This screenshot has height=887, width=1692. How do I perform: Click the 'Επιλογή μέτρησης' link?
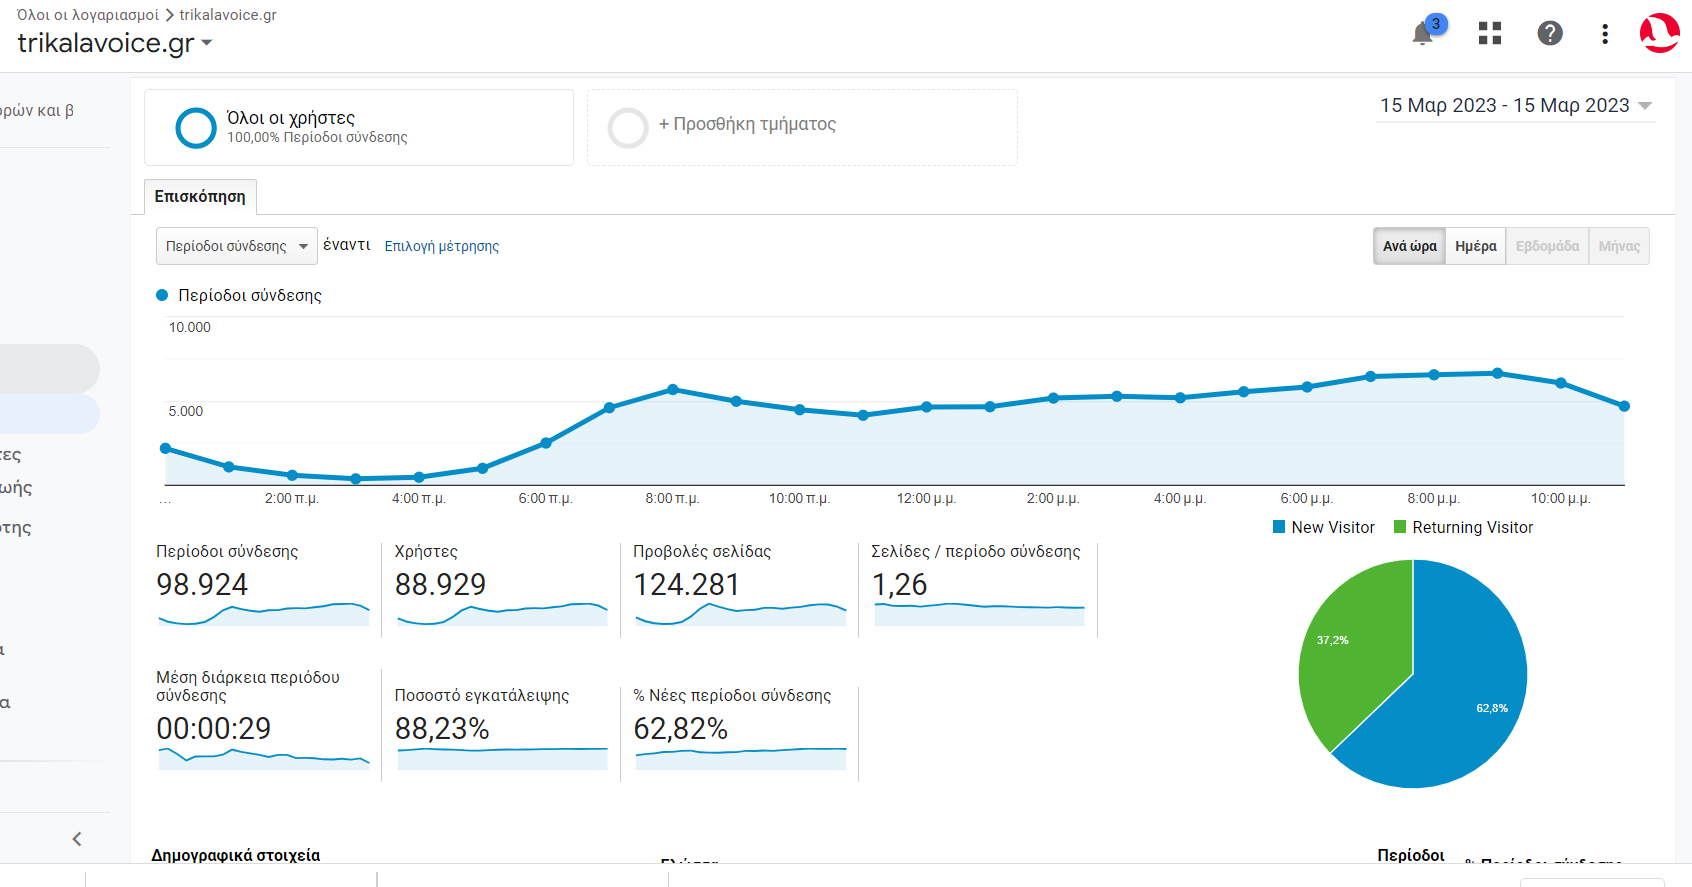(441, 246)
